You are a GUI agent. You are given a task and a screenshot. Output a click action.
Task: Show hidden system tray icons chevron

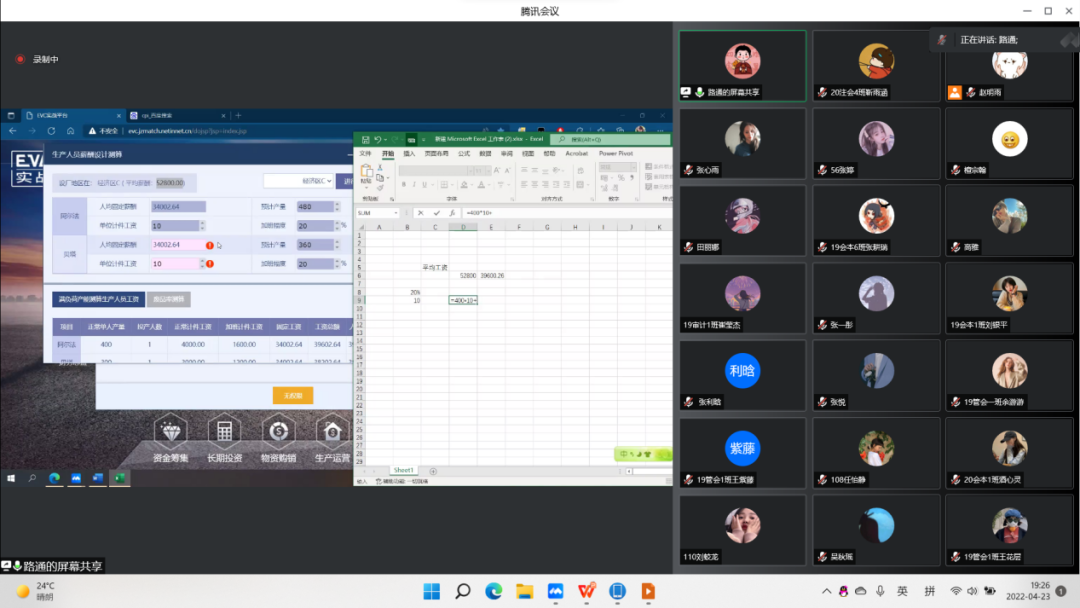click(827, 591)
